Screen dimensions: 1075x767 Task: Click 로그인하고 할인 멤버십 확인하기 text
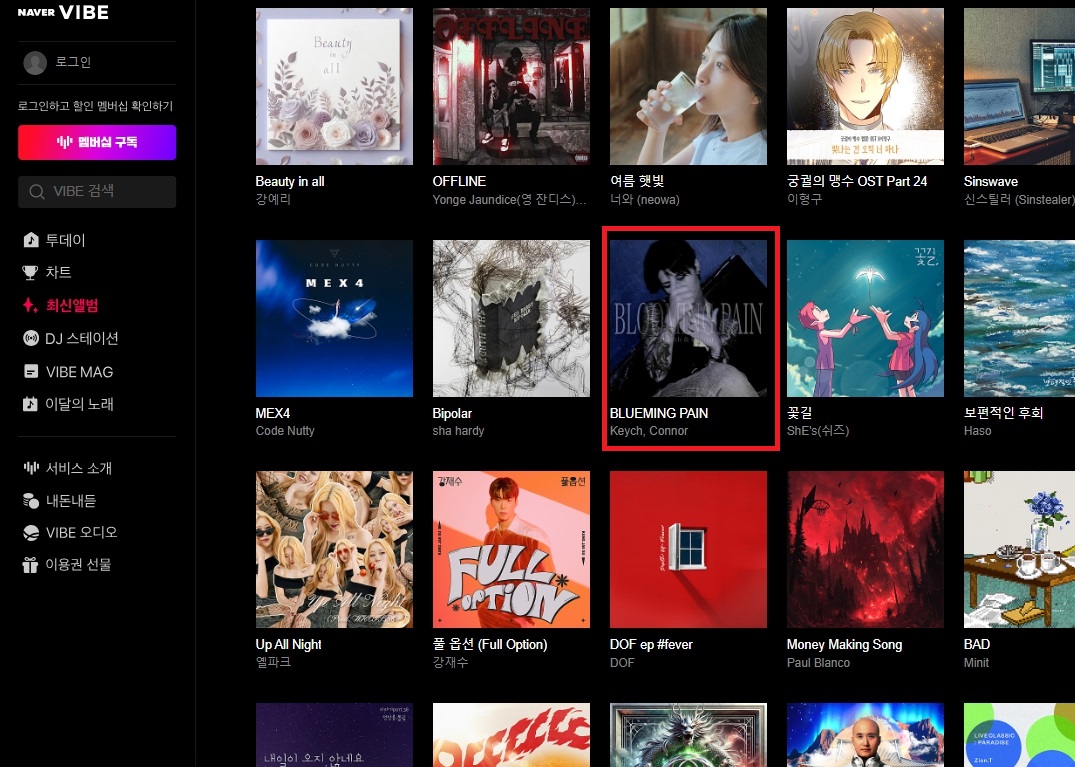[x=95, y=106]
